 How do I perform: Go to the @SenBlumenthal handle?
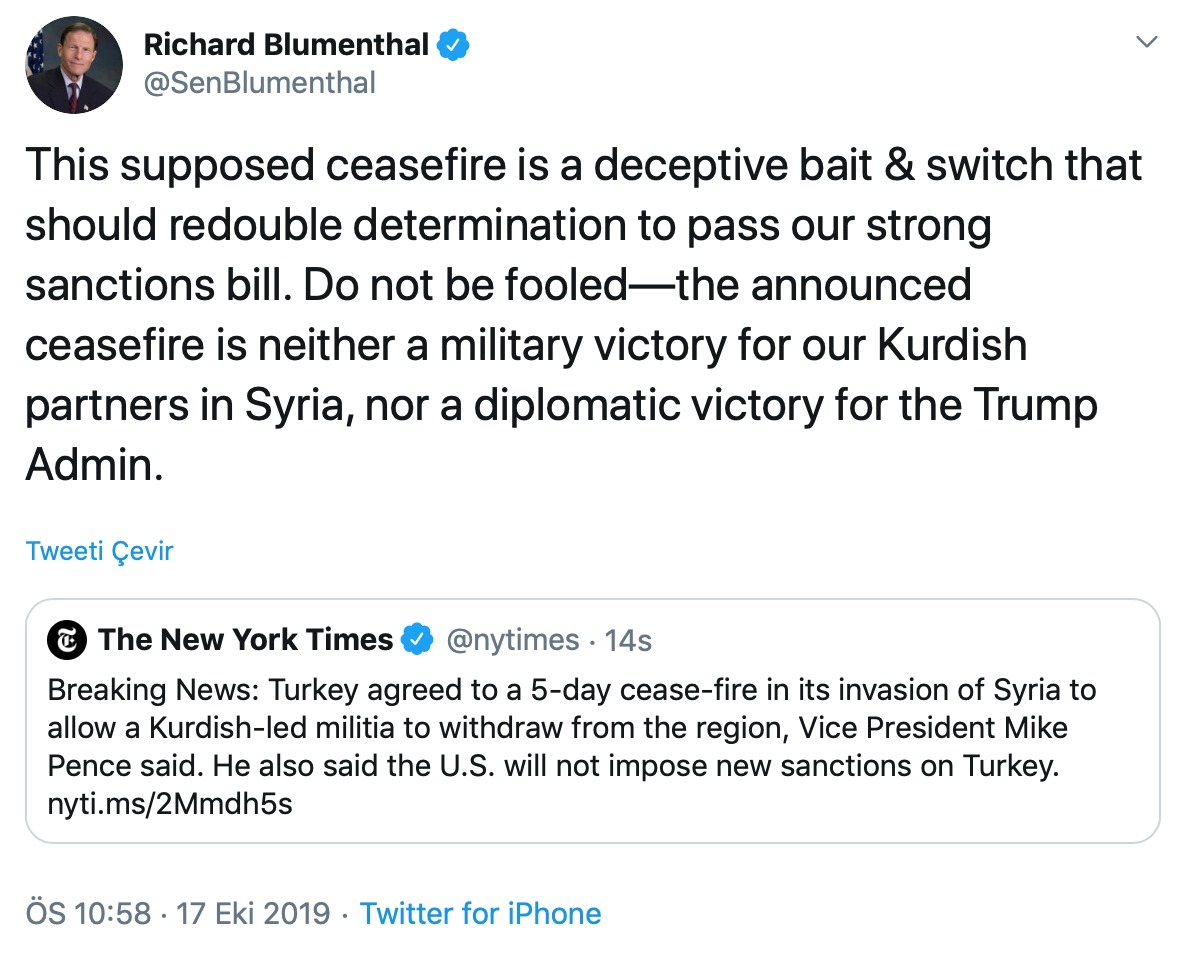pos(260,83)
